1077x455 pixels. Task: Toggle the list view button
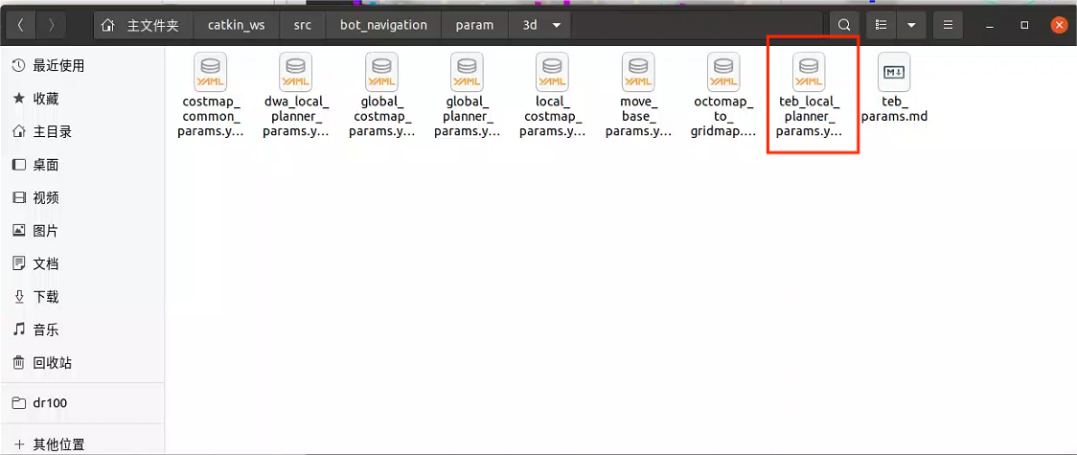(x=881, y=25)
